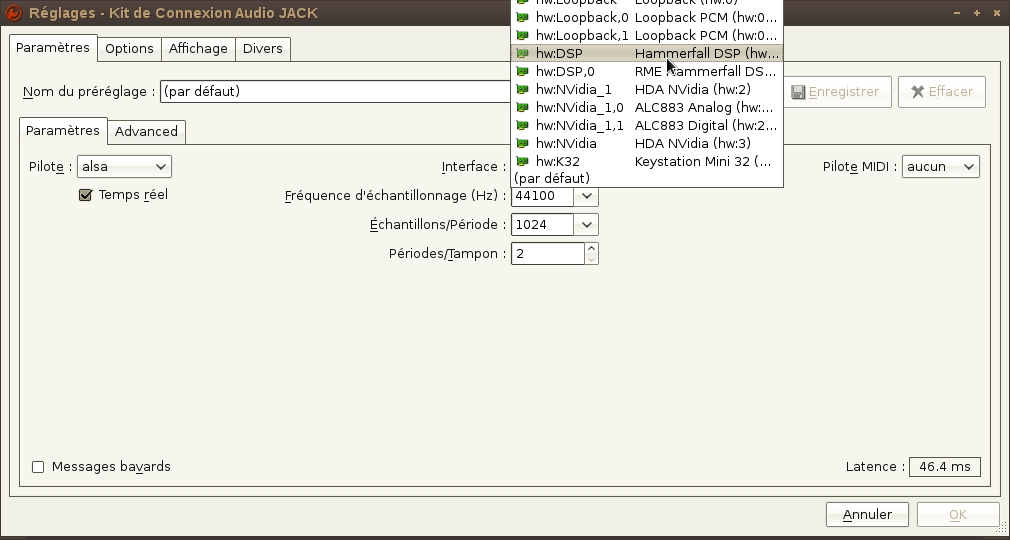Choose hw:NVidia_1,1 ALC883 Digital entry
This screenshot has width=1010, height=540.
[647, 126]
